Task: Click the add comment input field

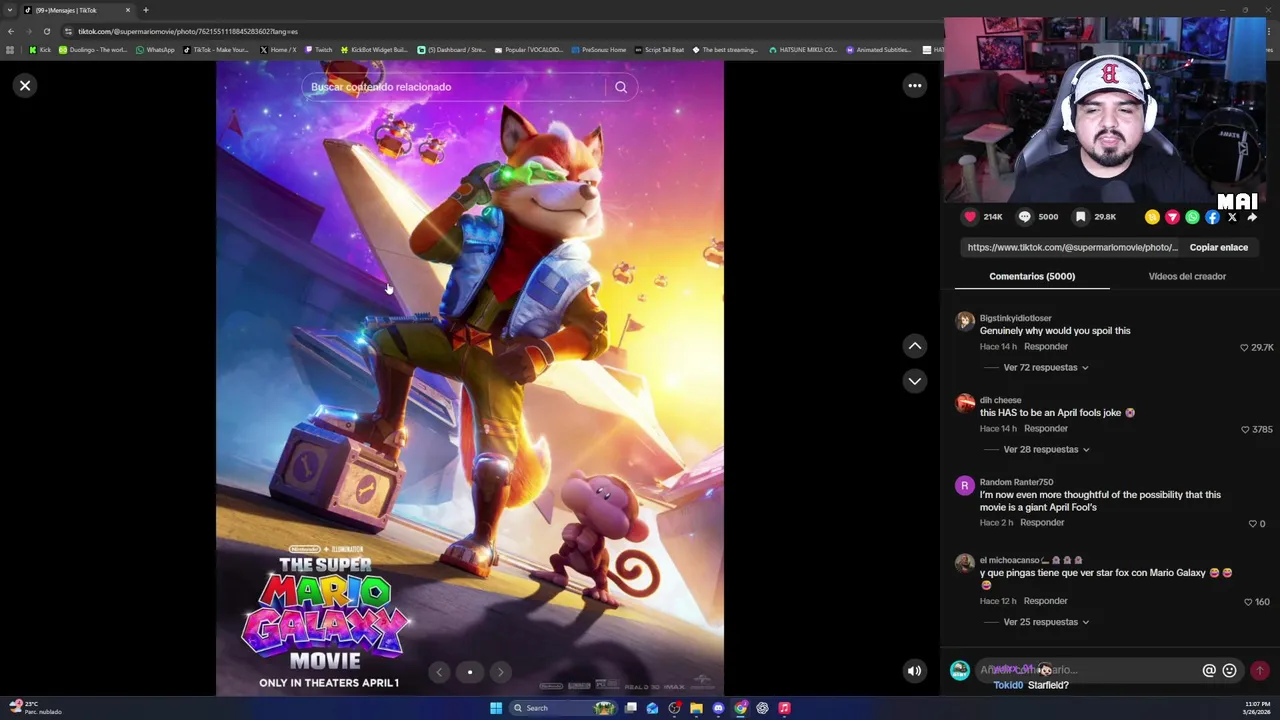Action: coord(1090,671)
